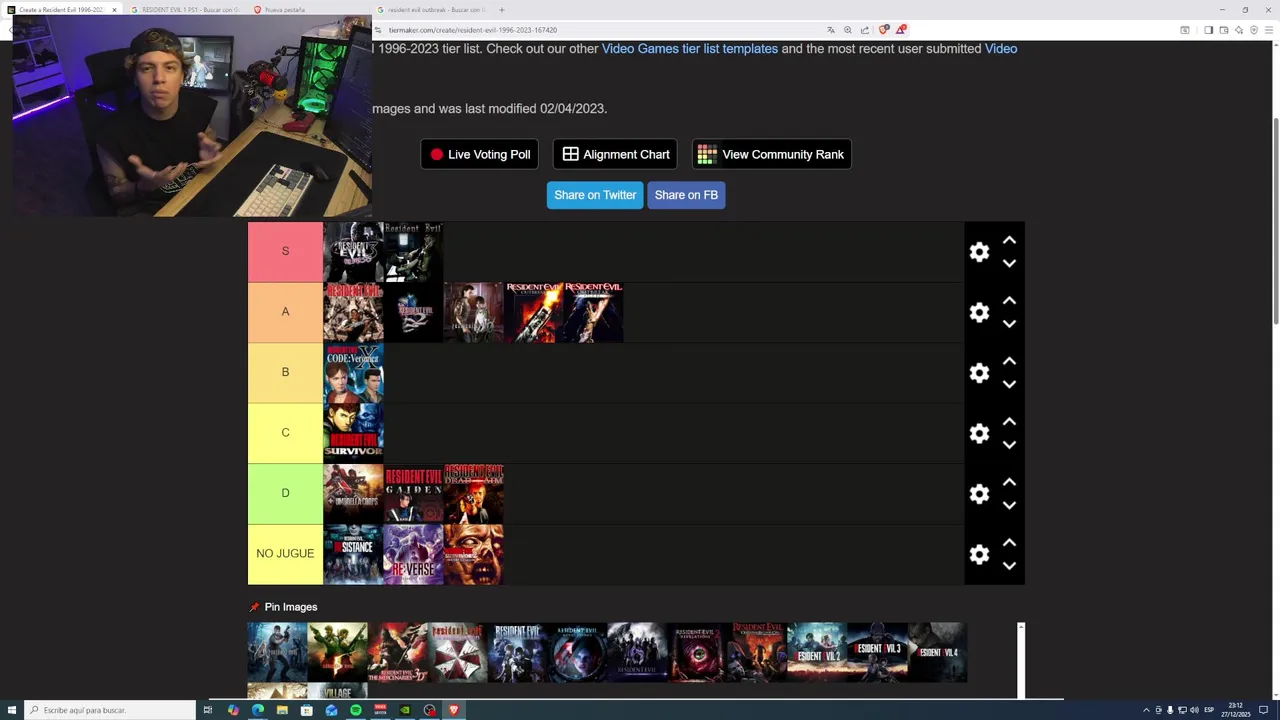Screen dimensions: 1280x720
Task: Open settings gear for NO JUGUE row
Action: pos(979,554)
